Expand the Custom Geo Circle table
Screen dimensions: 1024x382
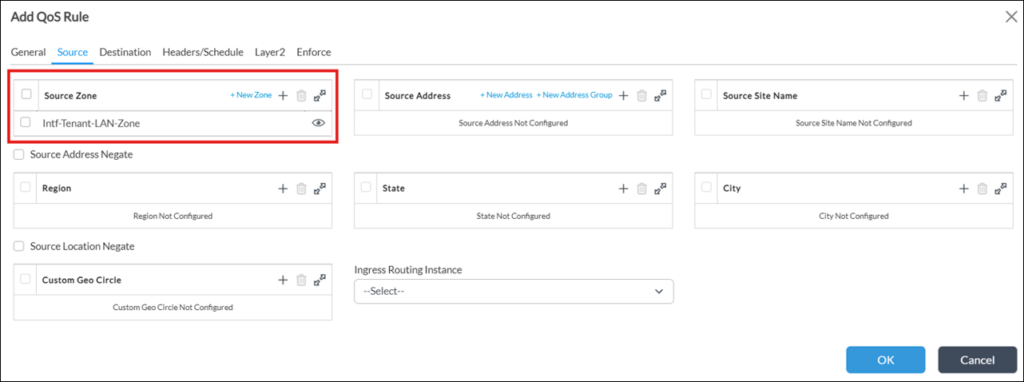pyautogui.click(x=320, y=279)
